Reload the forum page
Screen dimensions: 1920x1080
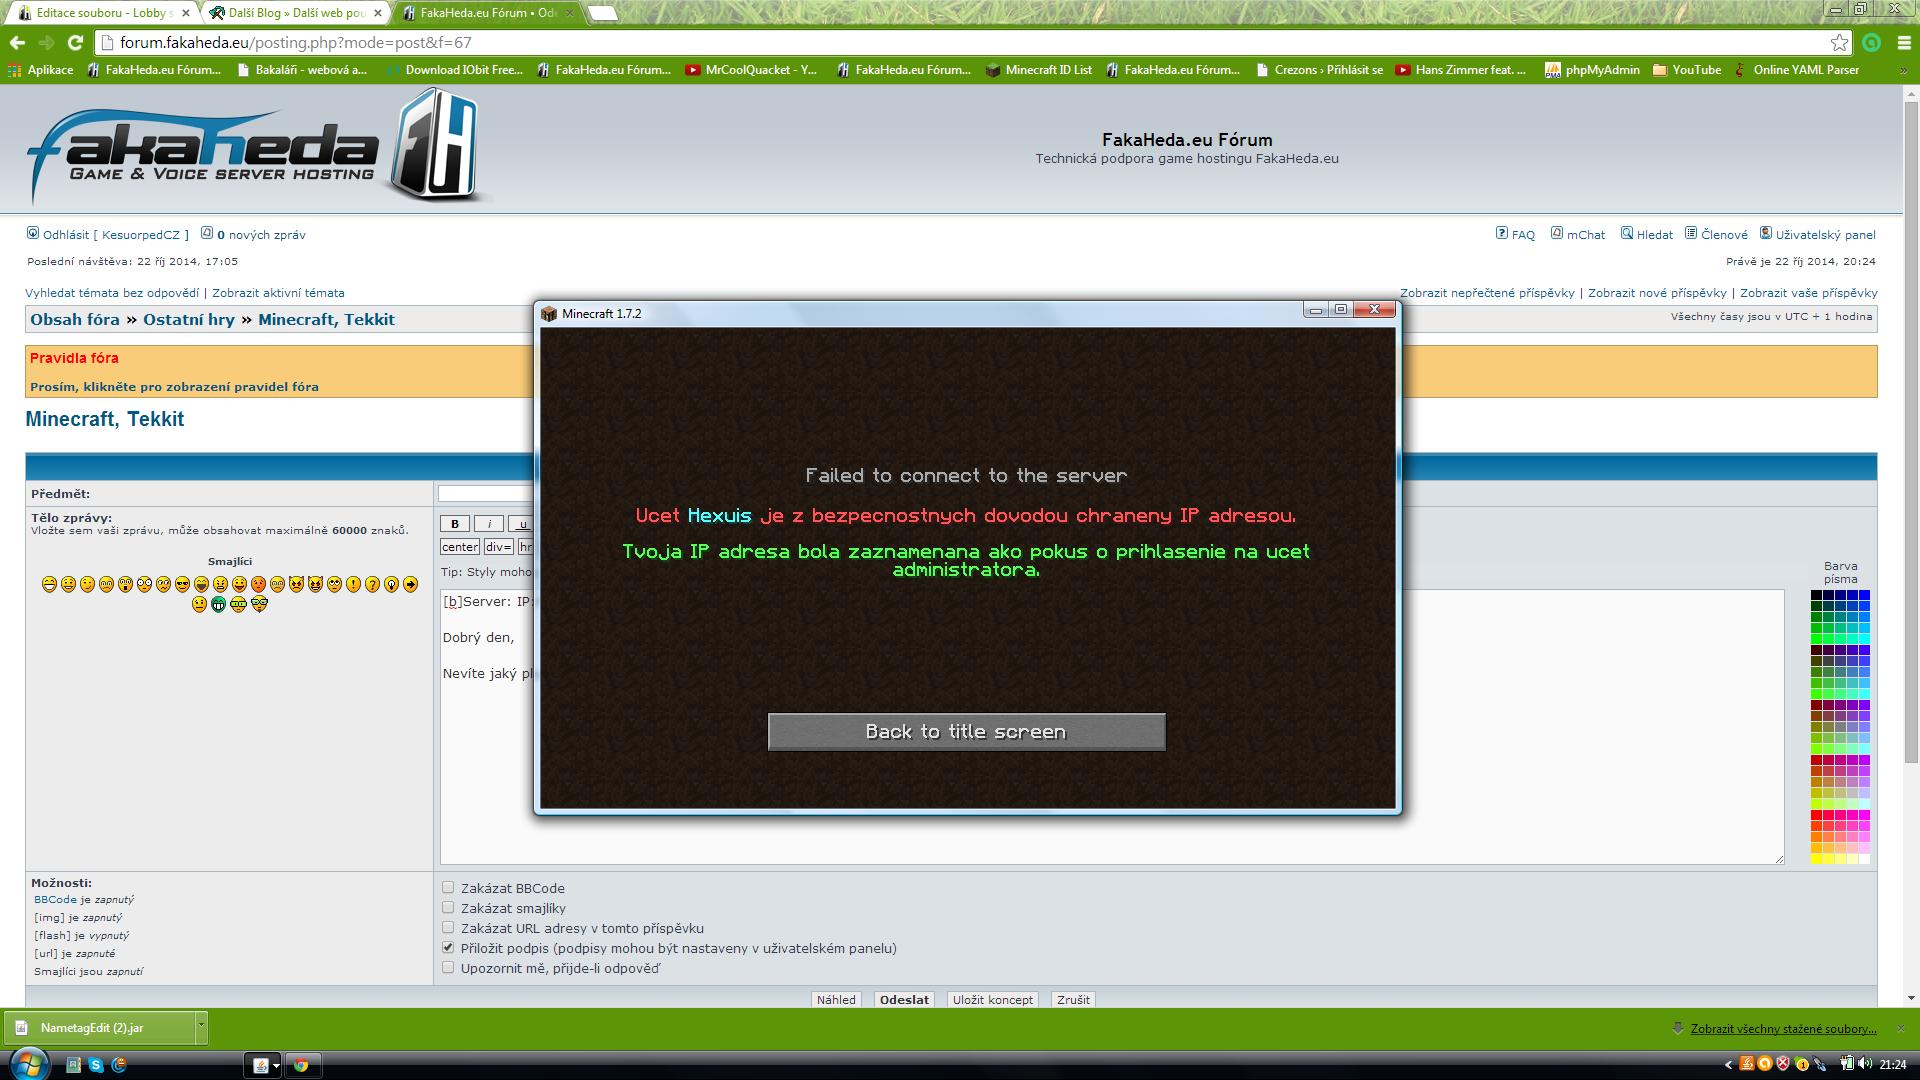(75, 43)
